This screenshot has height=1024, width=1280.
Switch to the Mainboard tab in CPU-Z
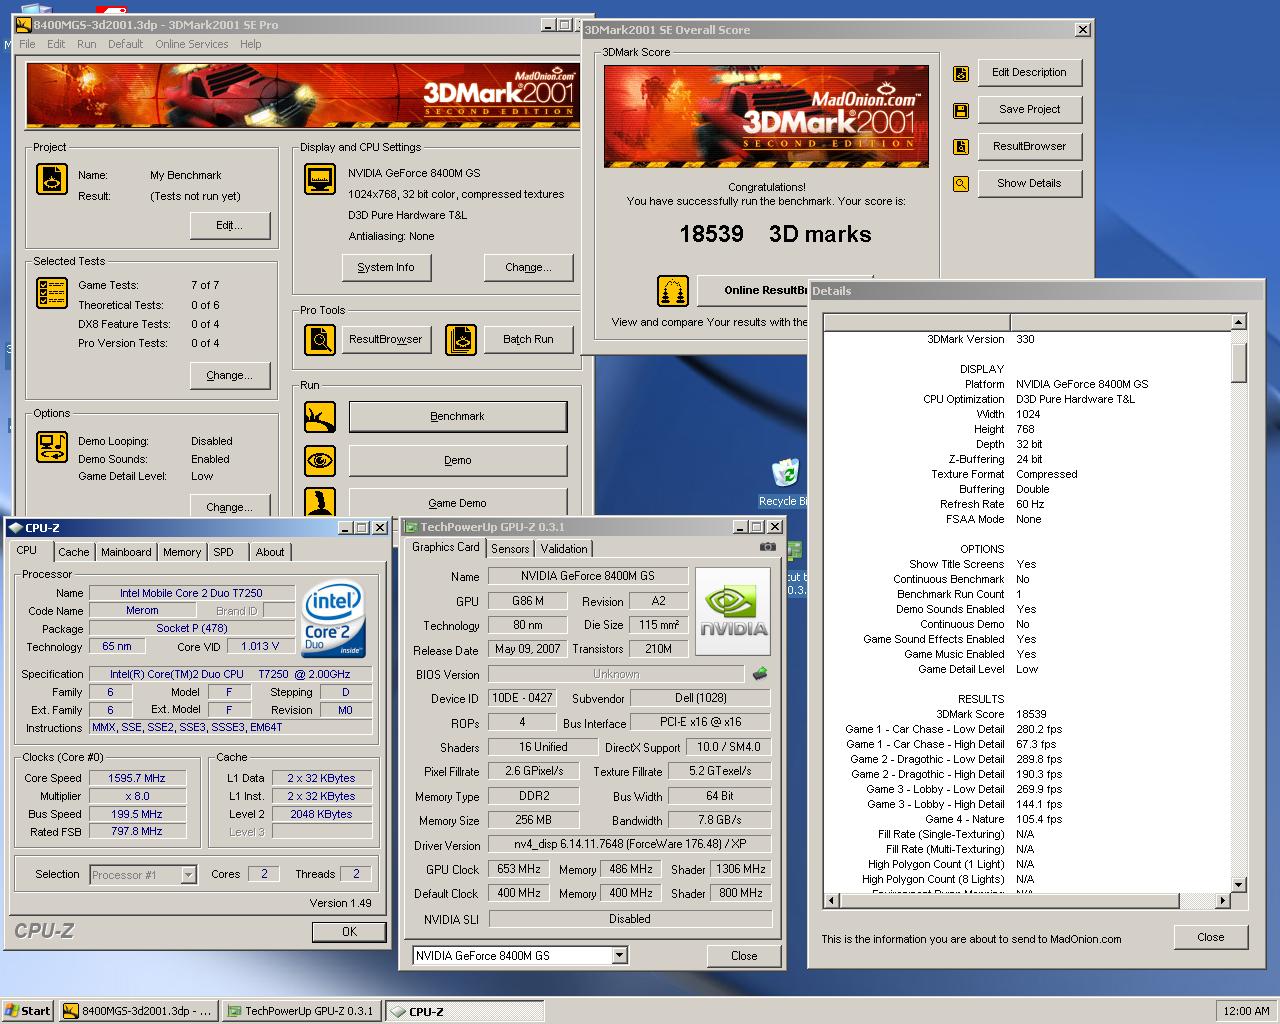coord(126,552)
